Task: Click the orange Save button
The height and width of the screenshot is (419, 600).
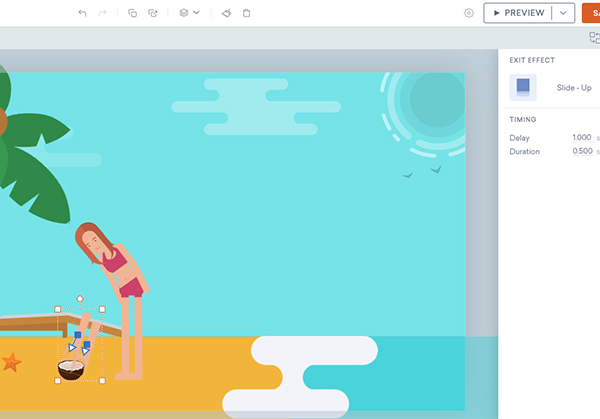Action: (591, 13)
